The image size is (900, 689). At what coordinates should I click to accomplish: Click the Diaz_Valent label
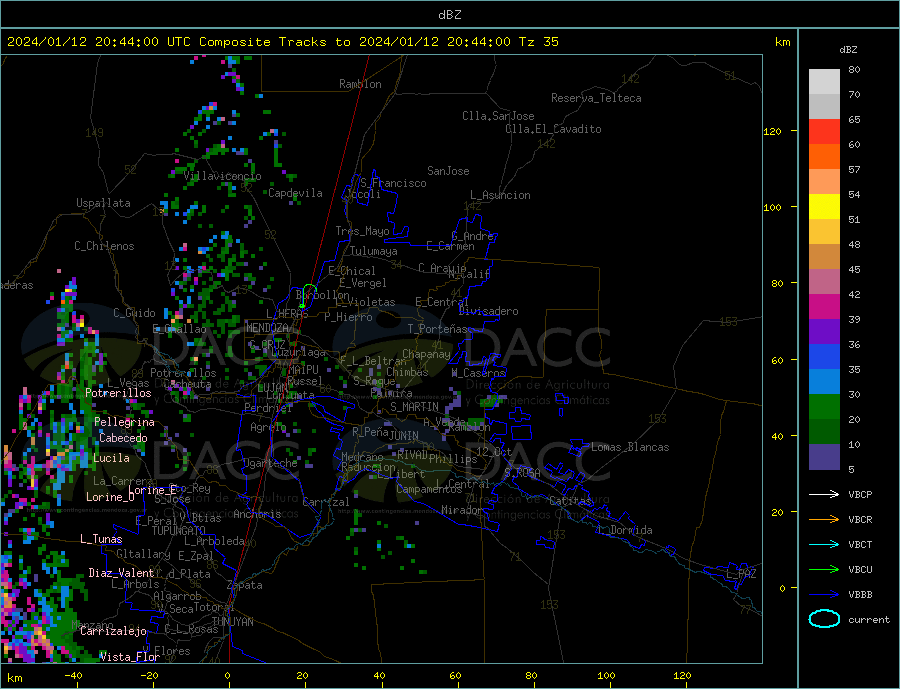(121, 573)
